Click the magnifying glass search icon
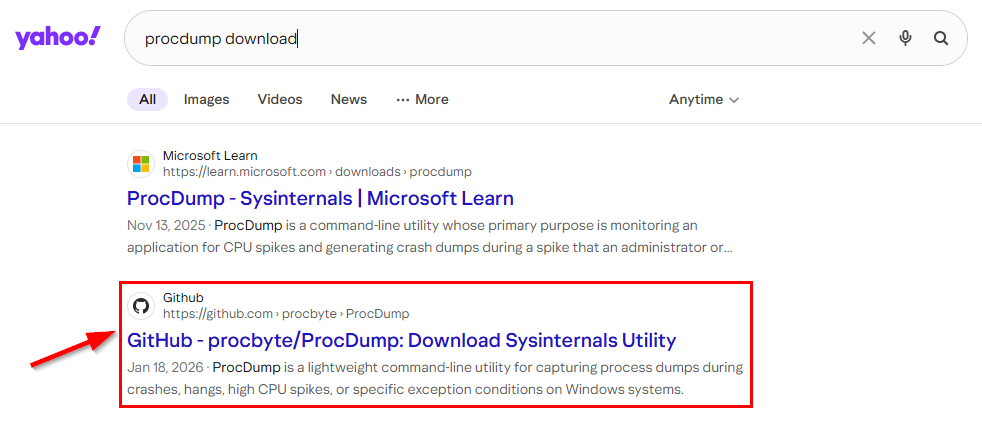Viewport: 982px width, 424px height. (x=941, y=38)
